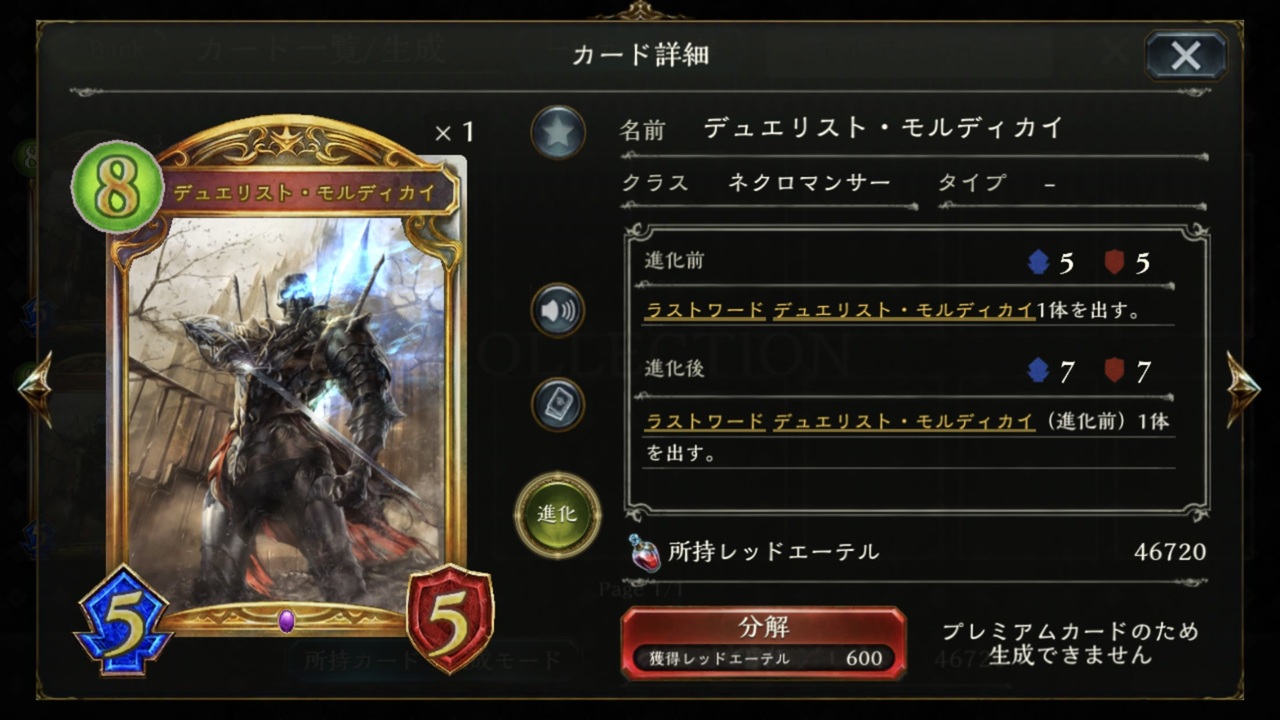This screenshot has height=720, width=1280.
Task: Click the red ether vial icon
Action: pos(644,552)
